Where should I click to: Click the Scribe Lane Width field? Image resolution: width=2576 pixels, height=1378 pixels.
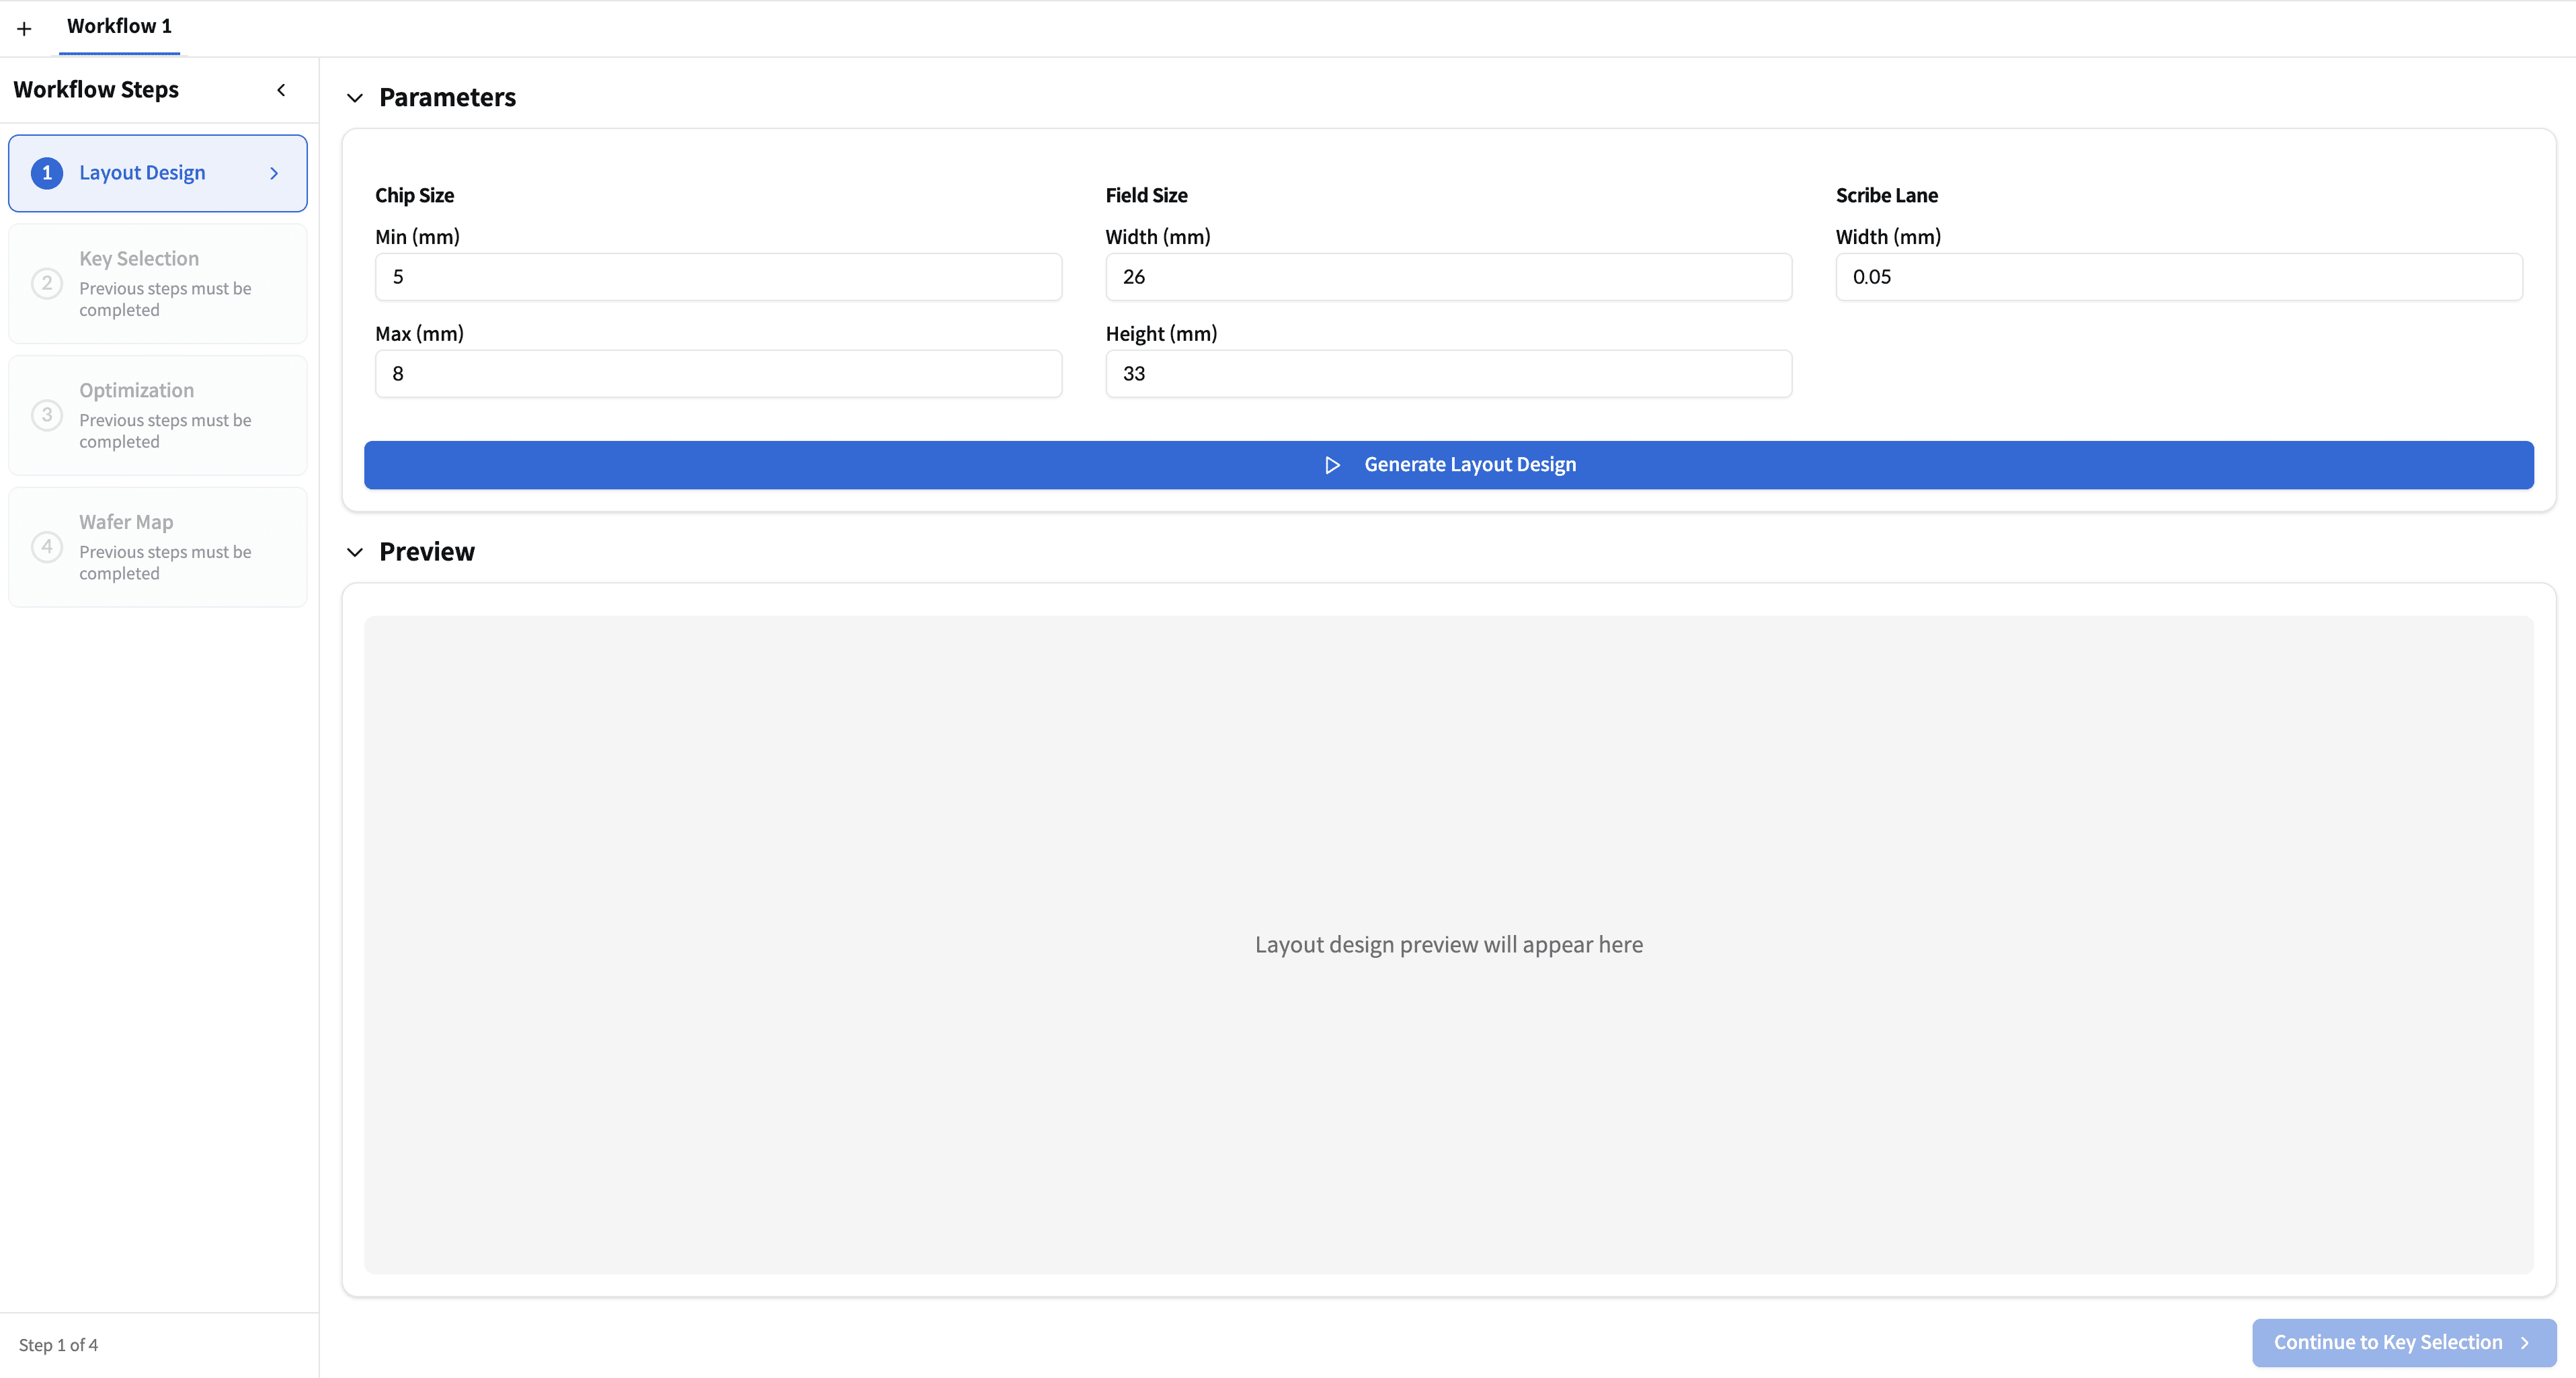coord(2179,277)
